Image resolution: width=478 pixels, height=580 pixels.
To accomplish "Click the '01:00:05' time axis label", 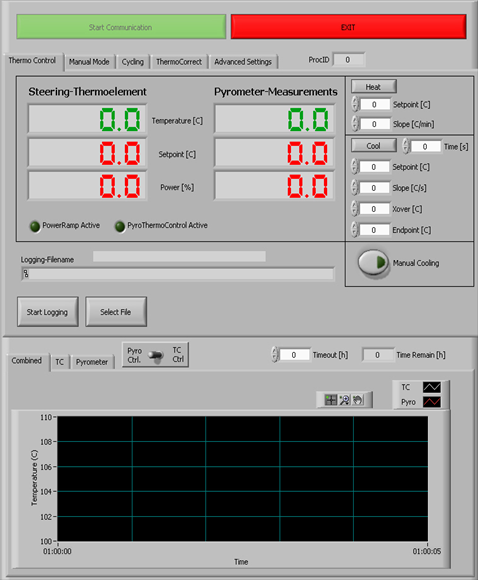I will pyautogui.click(x=427, y=551).
